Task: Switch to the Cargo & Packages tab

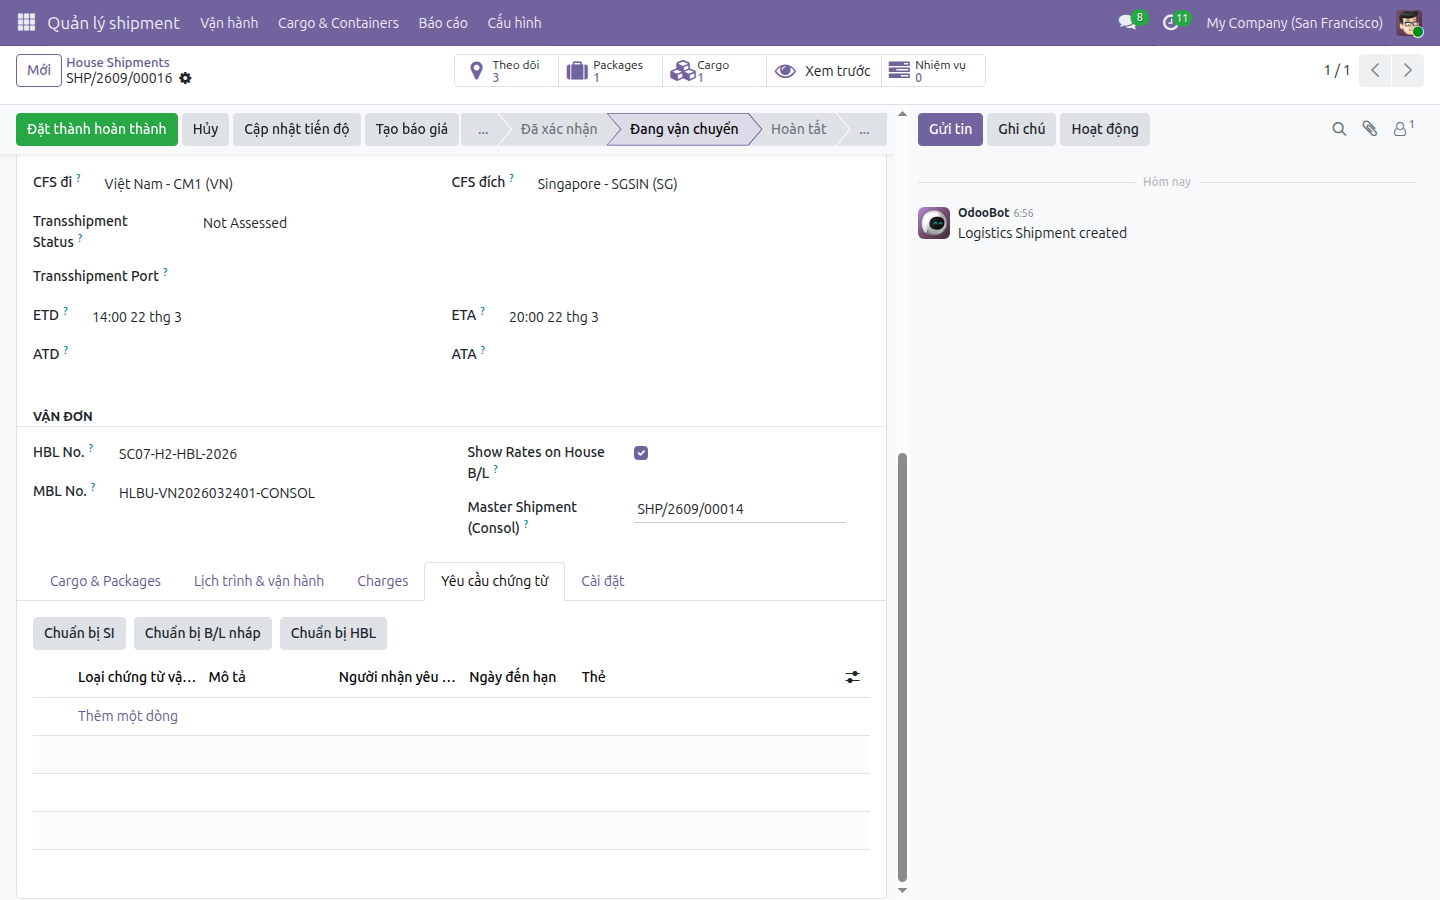Action: (x=105, y=581)
